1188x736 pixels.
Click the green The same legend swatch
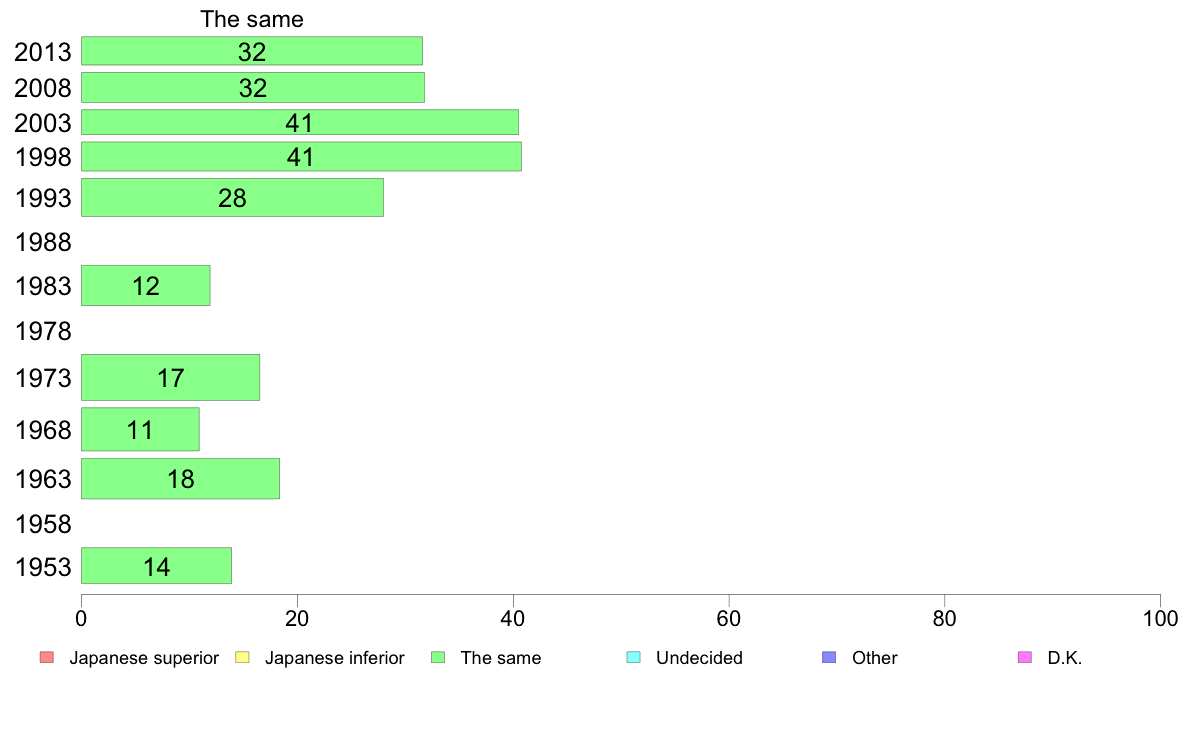click(x=438, y=657)
